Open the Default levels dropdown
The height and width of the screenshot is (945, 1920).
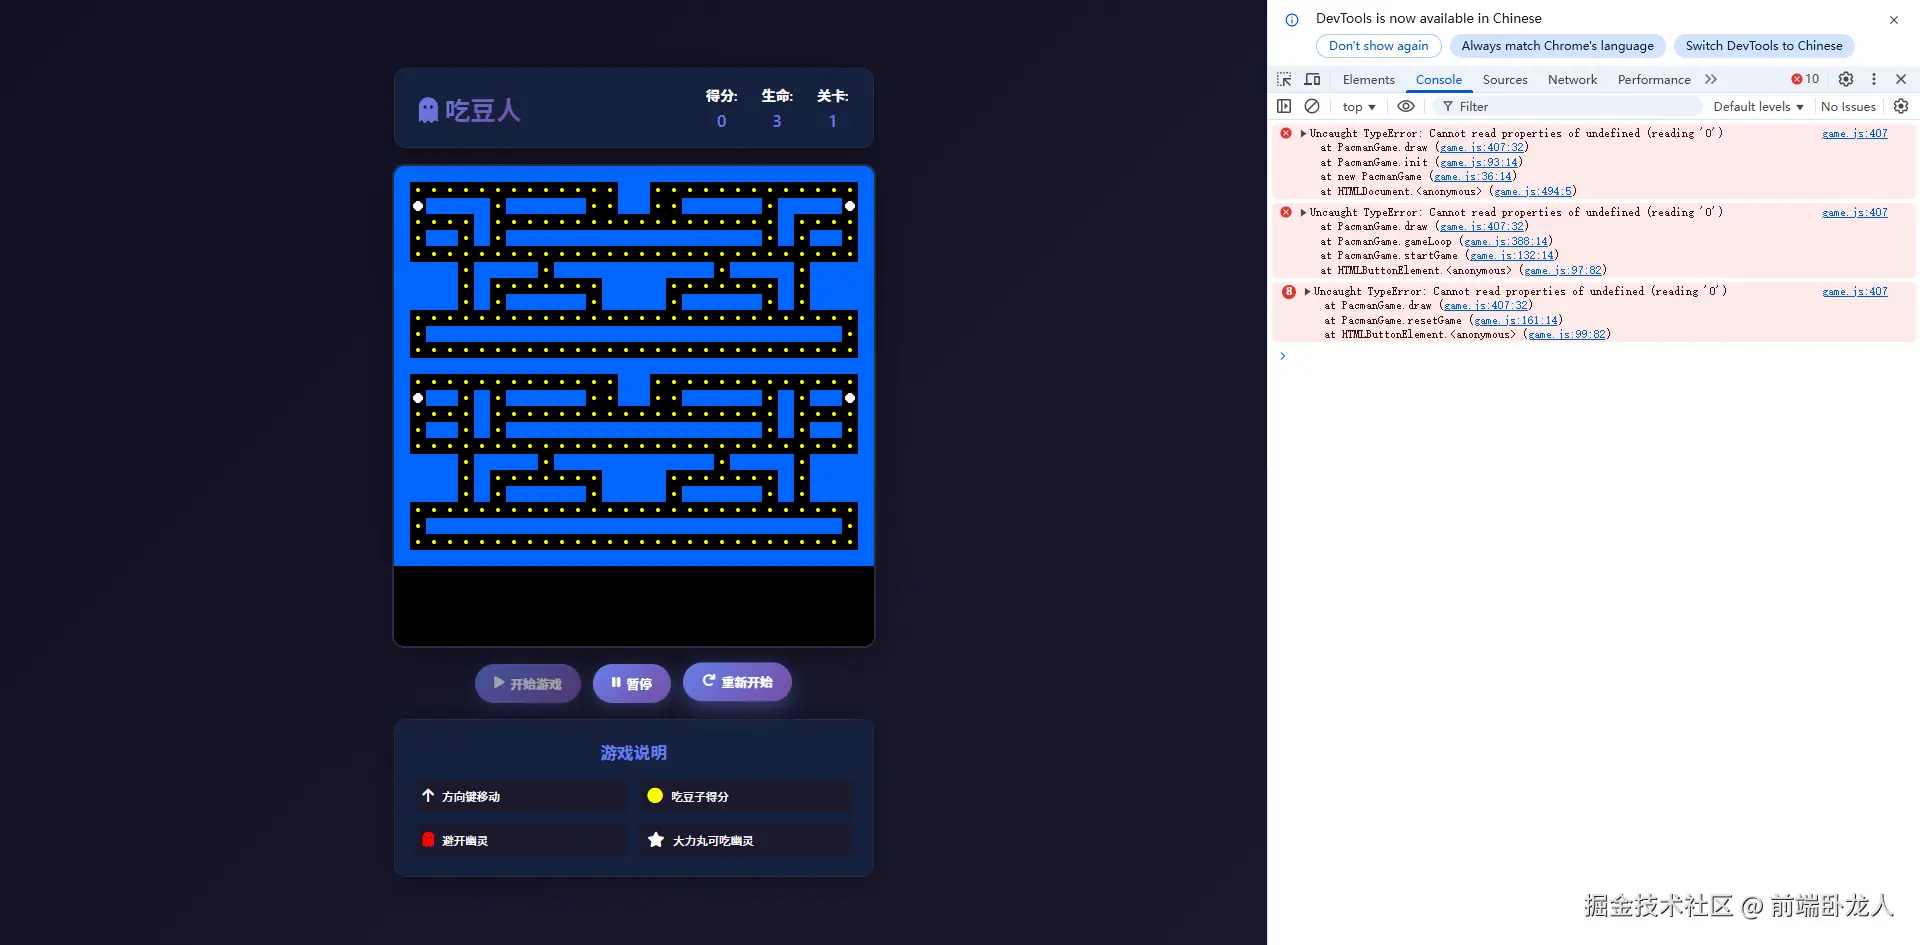[1758, 107]
